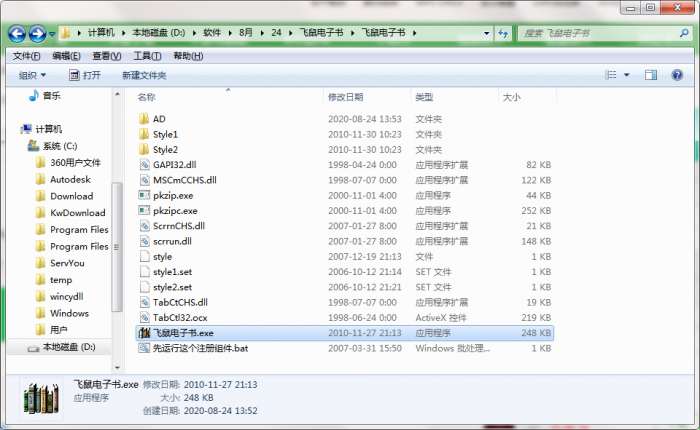Viewport: 700px width, 430px height.
Task: Select the Style2 folder icon
Action: (144, 150)
